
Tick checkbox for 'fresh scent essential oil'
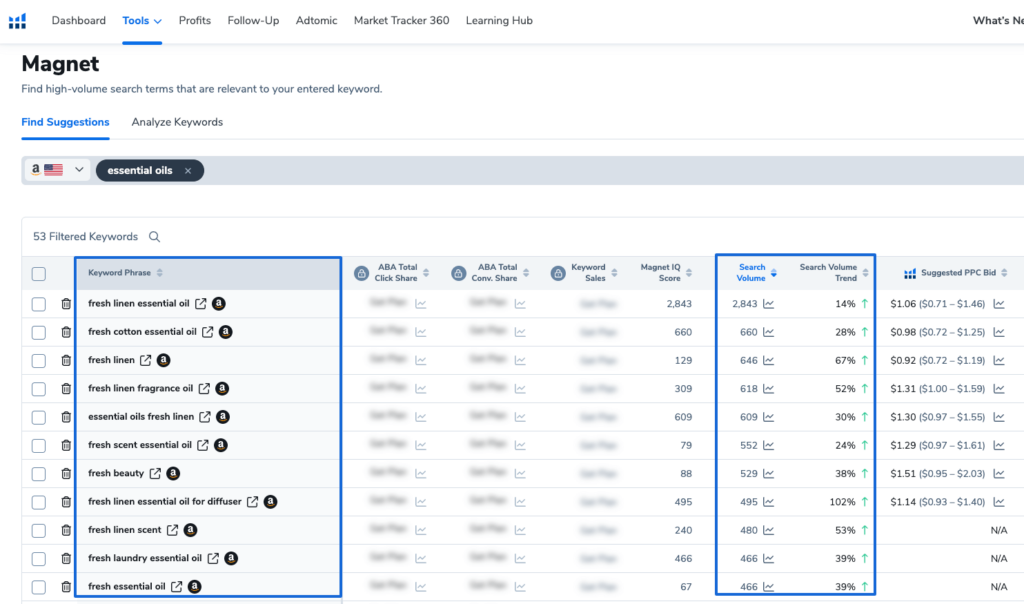click(39, 445)
